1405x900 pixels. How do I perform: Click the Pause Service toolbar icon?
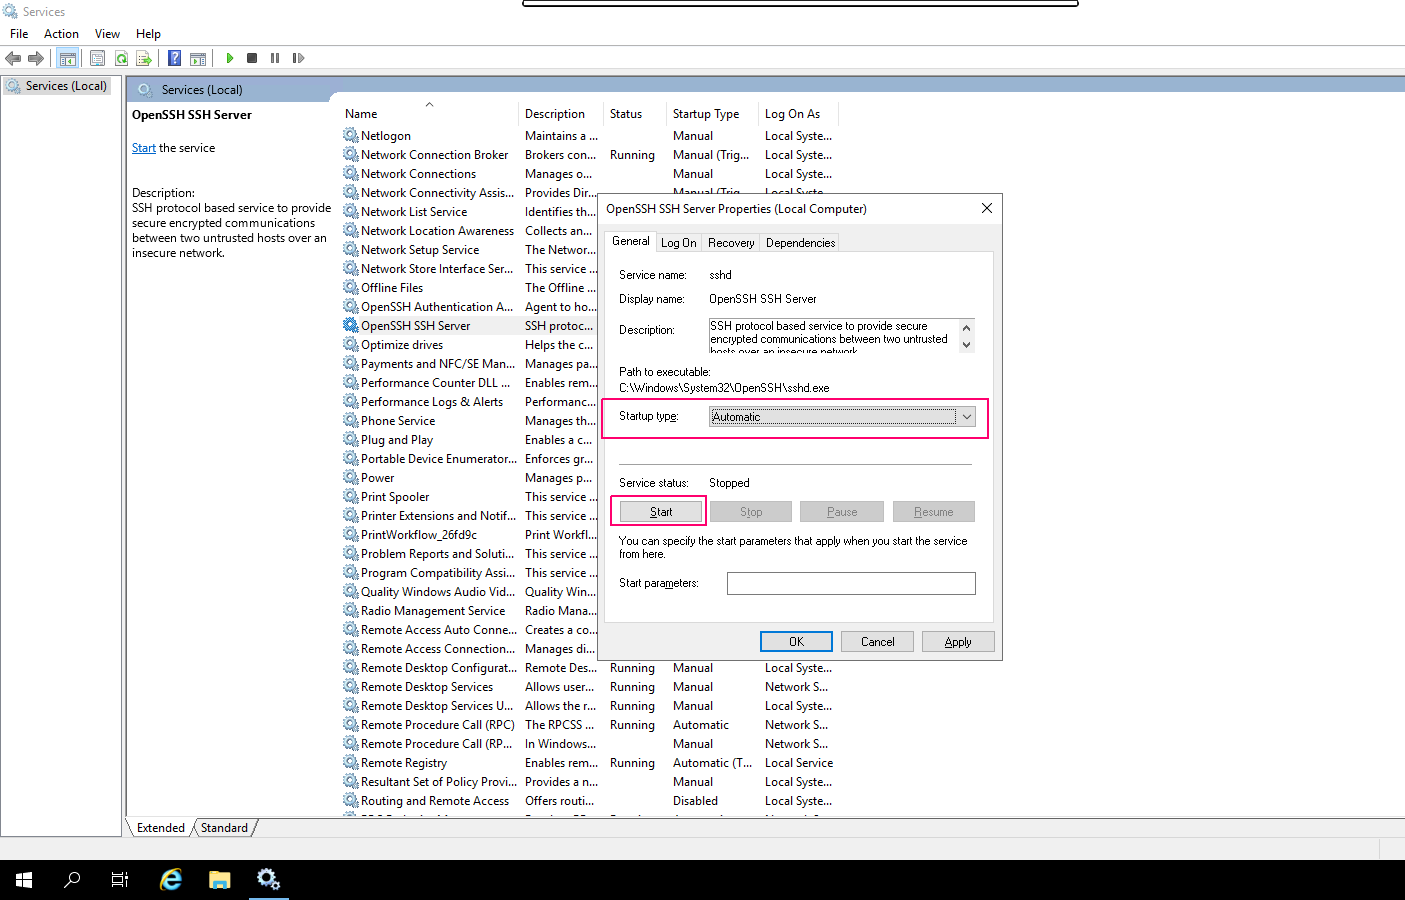point(275,58)
